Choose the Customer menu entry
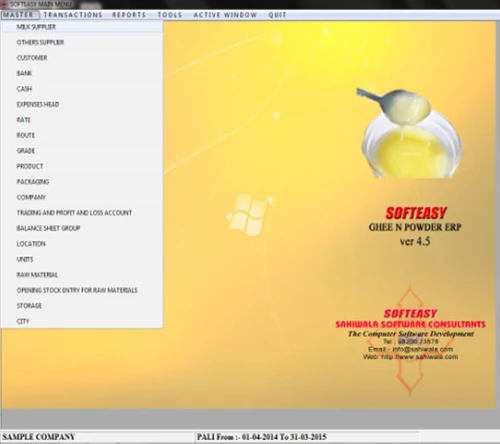The height and width of the screenshot is (444, 500). point(82,58)
